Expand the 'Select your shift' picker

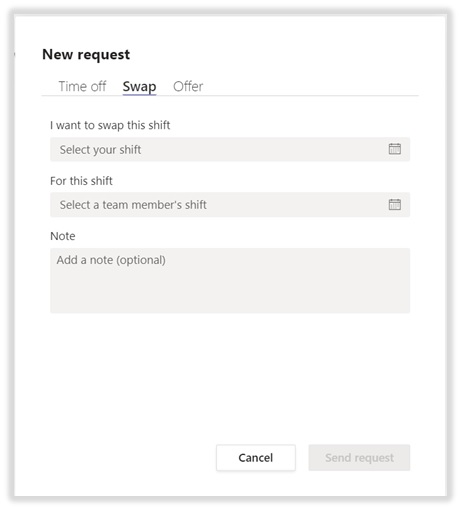[230, 149]
